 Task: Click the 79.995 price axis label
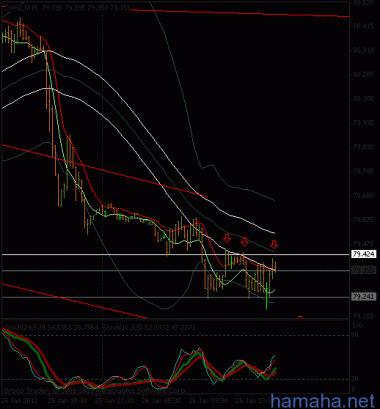point(362,123)
